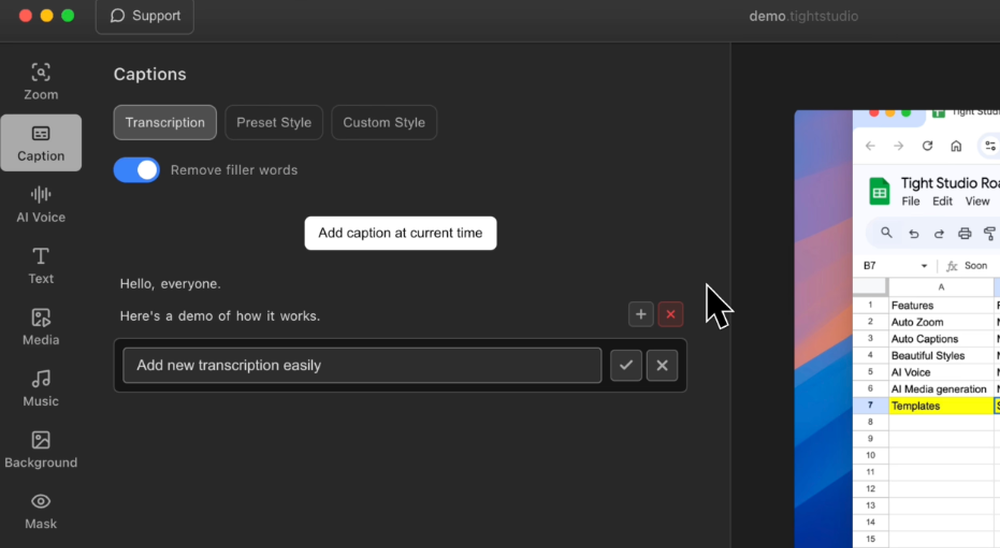Click the Google Sheets logo in preview
This screenshot has height=548, width=1000.
point(879,191)
